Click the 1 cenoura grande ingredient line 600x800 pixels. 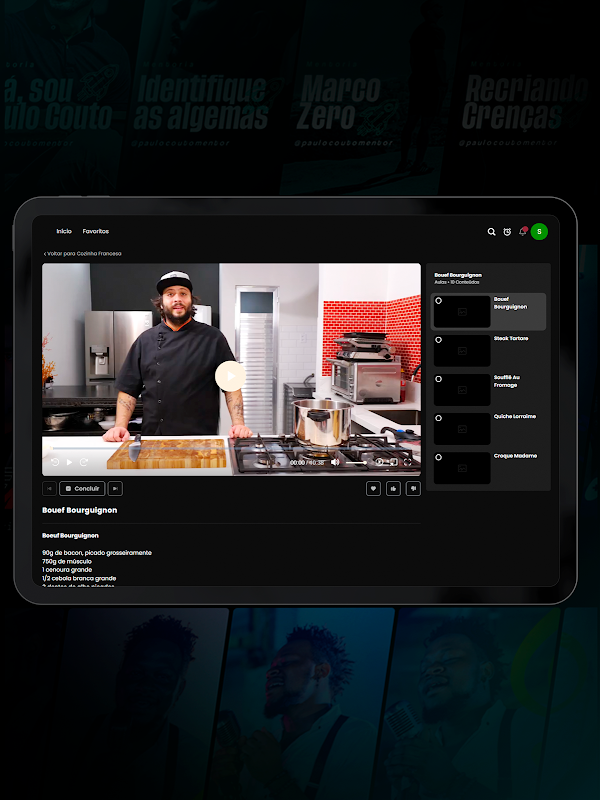67,570
